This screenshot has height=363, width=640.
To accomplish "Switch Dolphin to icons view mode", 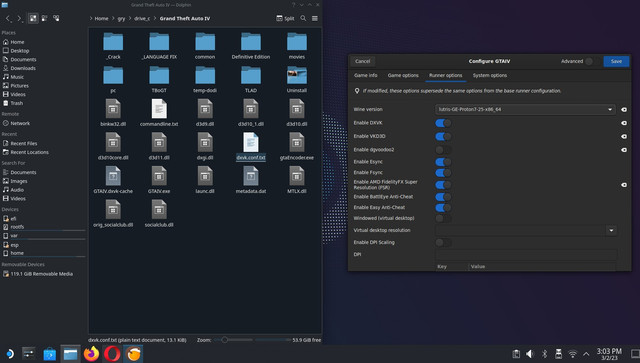I will point(33,18).
